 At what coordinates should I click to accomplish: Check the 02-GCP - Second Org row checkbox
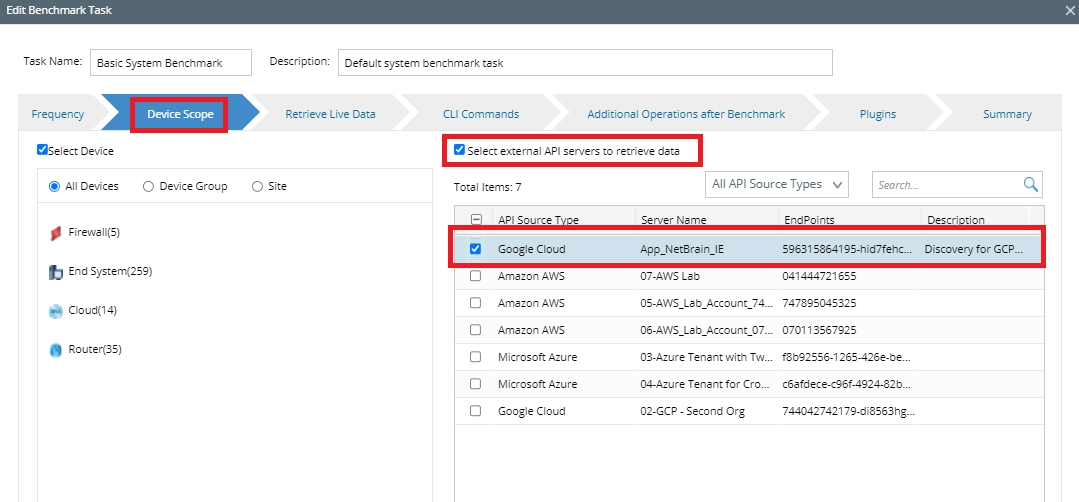pyautogui.click(x=476, y=411)
